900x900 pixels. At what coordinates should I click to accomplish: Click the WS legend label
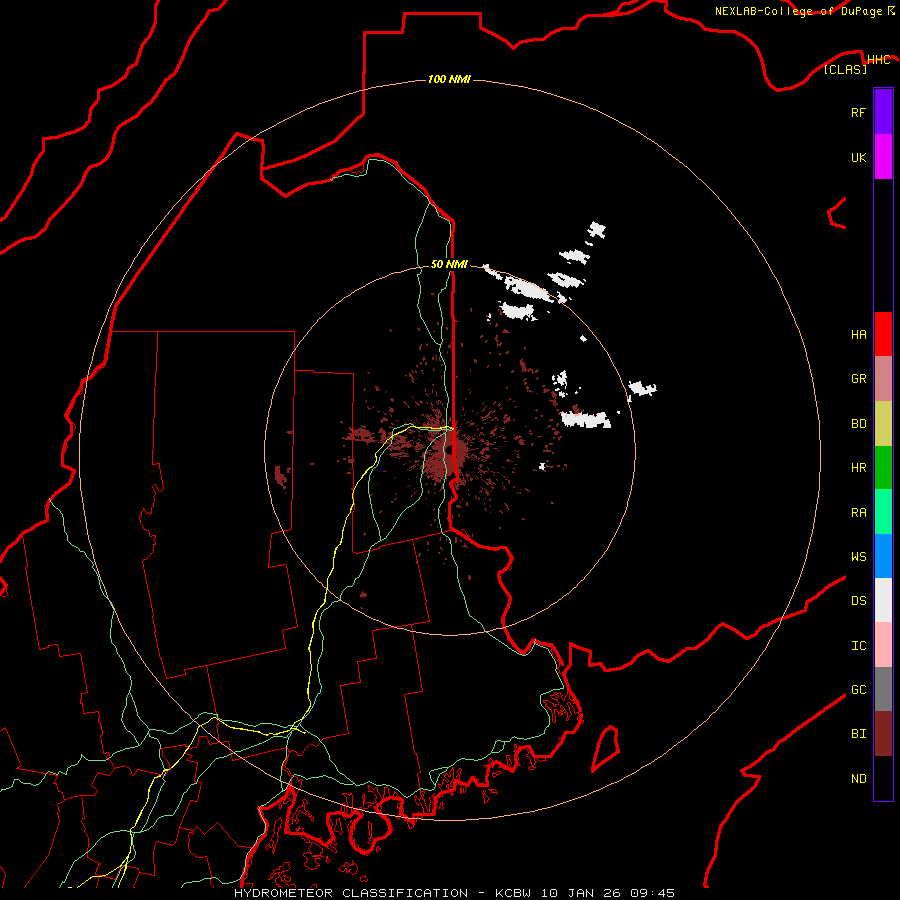[859, 556]
